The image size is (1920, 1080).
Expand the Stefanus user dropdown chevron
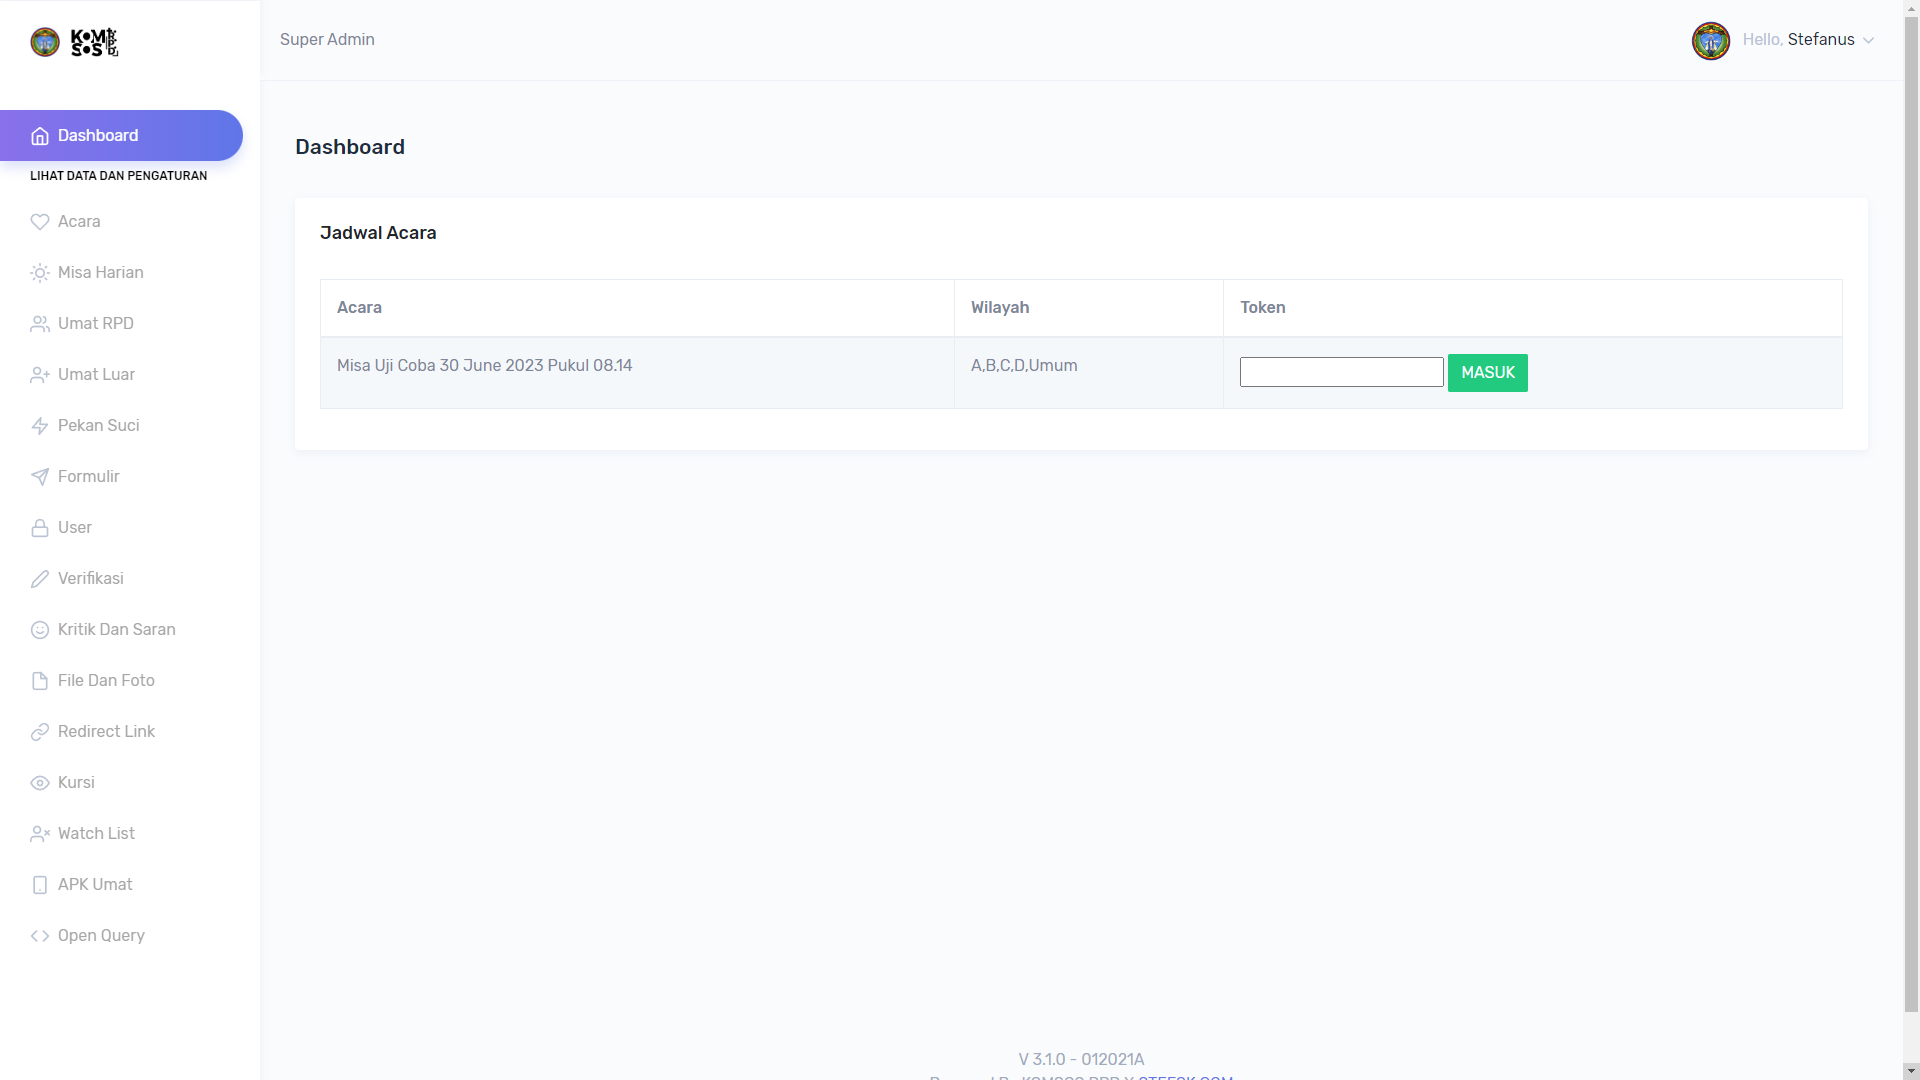(x=1868, y=41)
